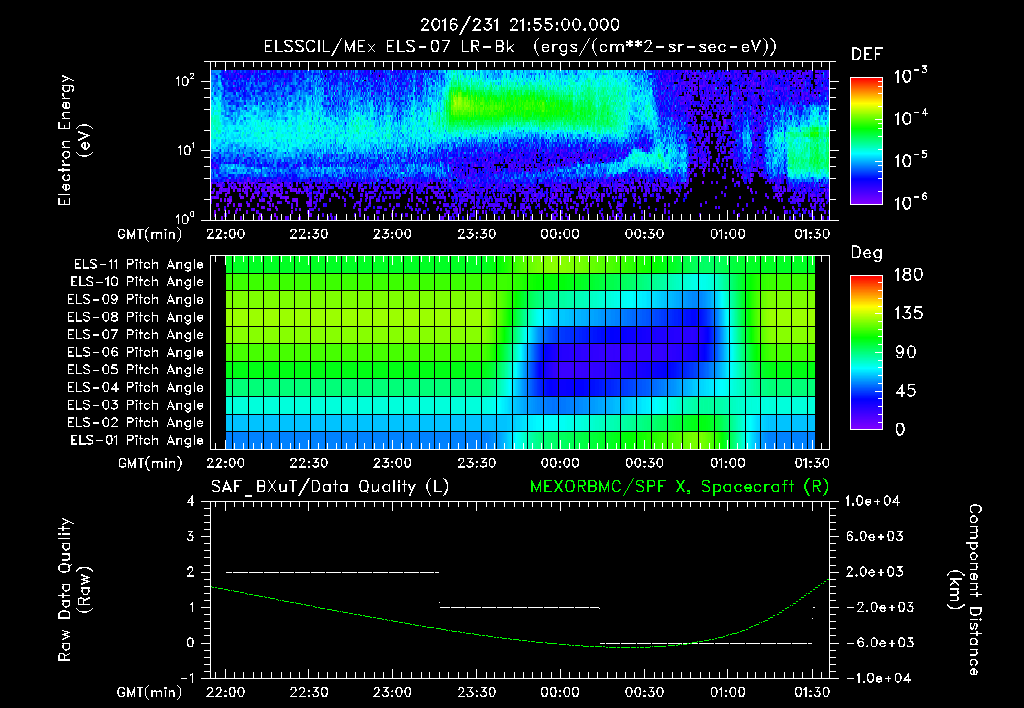Click the GMT(min) label under the spectrogram
This screenshot has width=1024, height=708.
coord(149,234)
